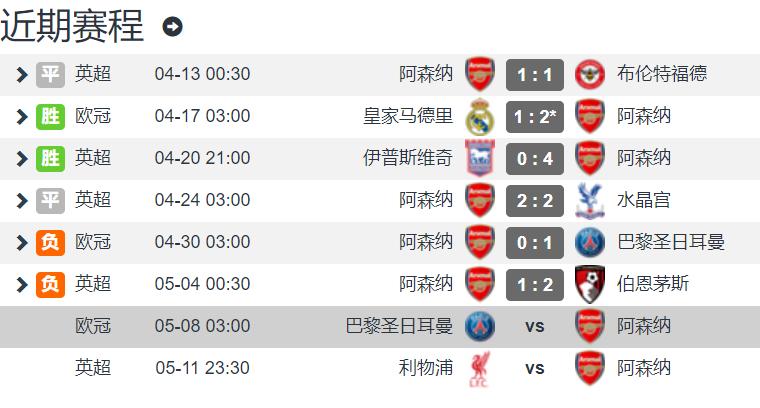Click the Crystal Palace eagle crest
Viewport: 760px width, 408px height.
point(589,201)
